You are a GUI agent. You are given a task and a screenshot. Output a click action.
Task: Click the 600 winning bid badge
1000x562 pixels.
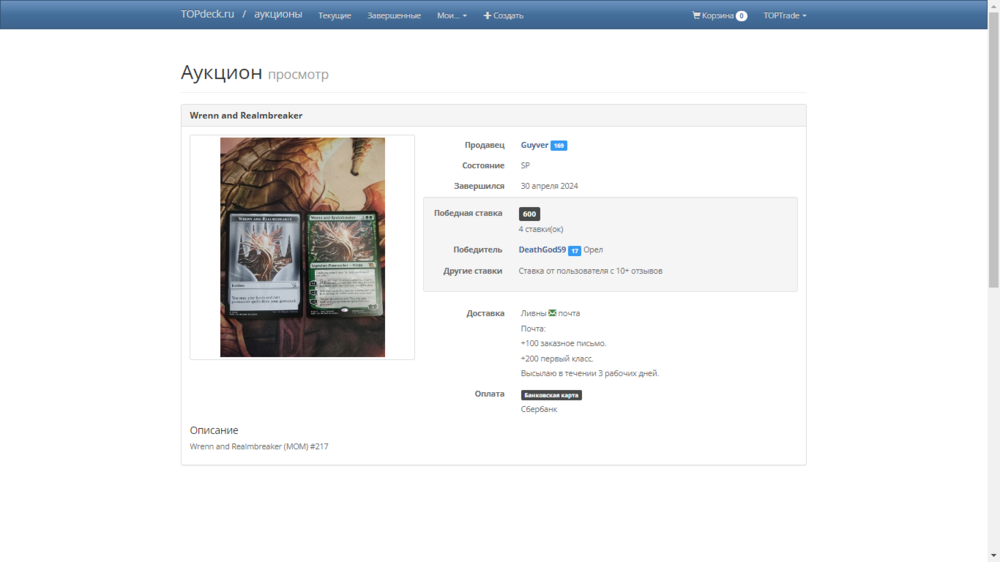pos(529,214)
